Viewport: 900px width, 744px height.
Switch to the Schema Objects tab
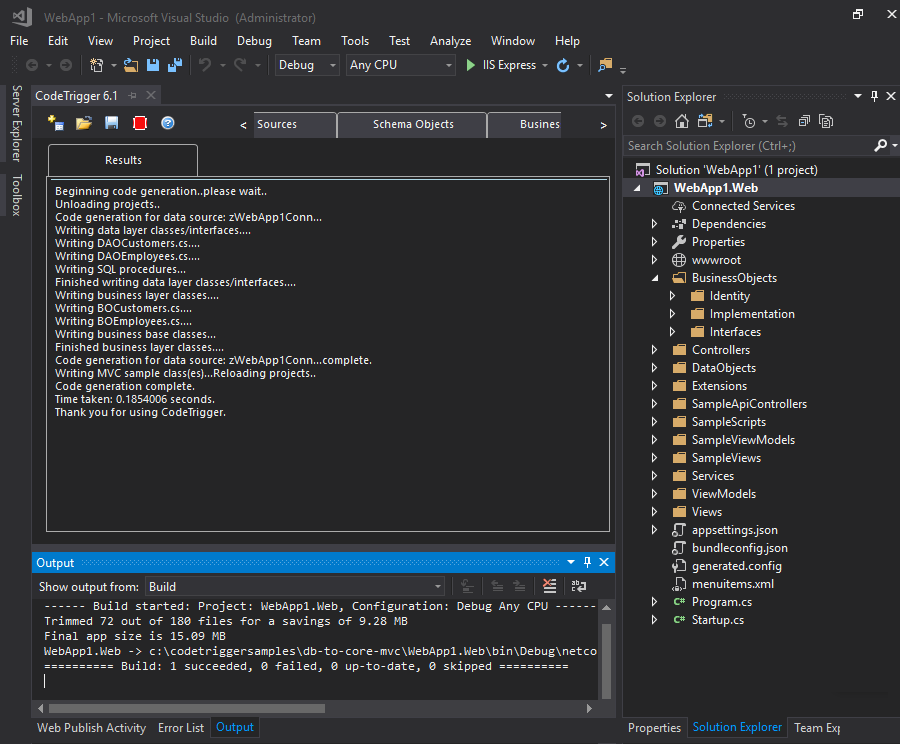coord(412,125)
